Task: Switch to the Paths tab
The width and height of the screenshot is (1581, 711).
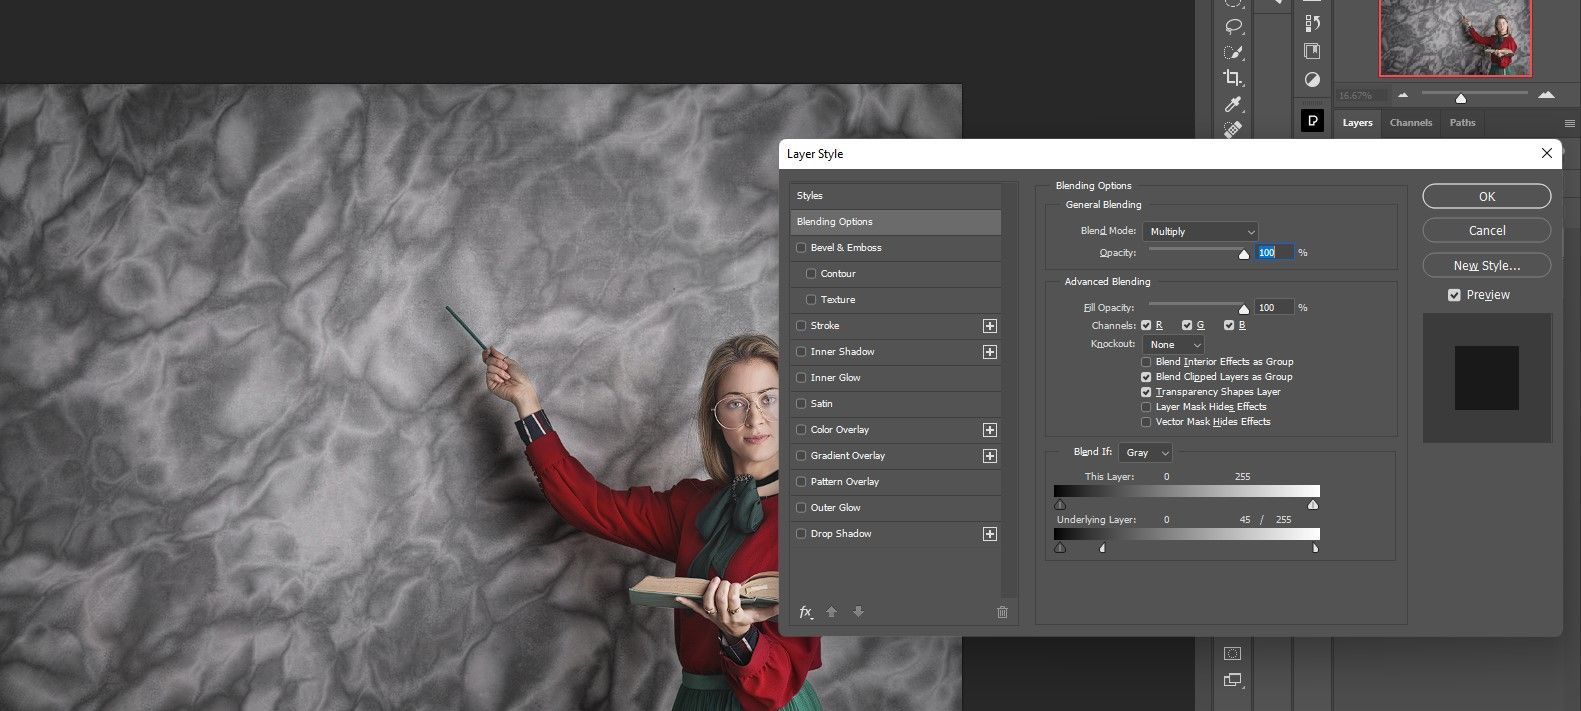Action: (x=1462, y=123)
